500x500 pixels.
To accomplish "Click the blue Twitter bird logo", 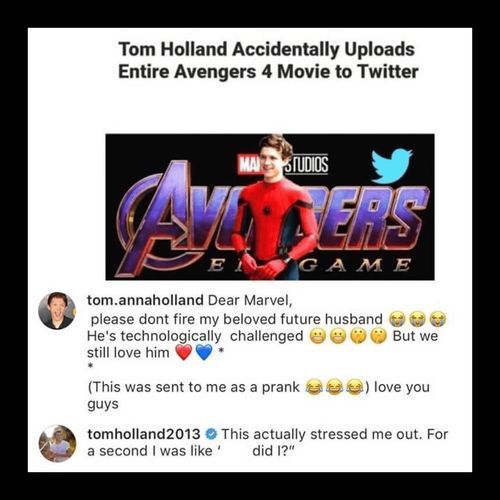I will (x=392, y=166).
